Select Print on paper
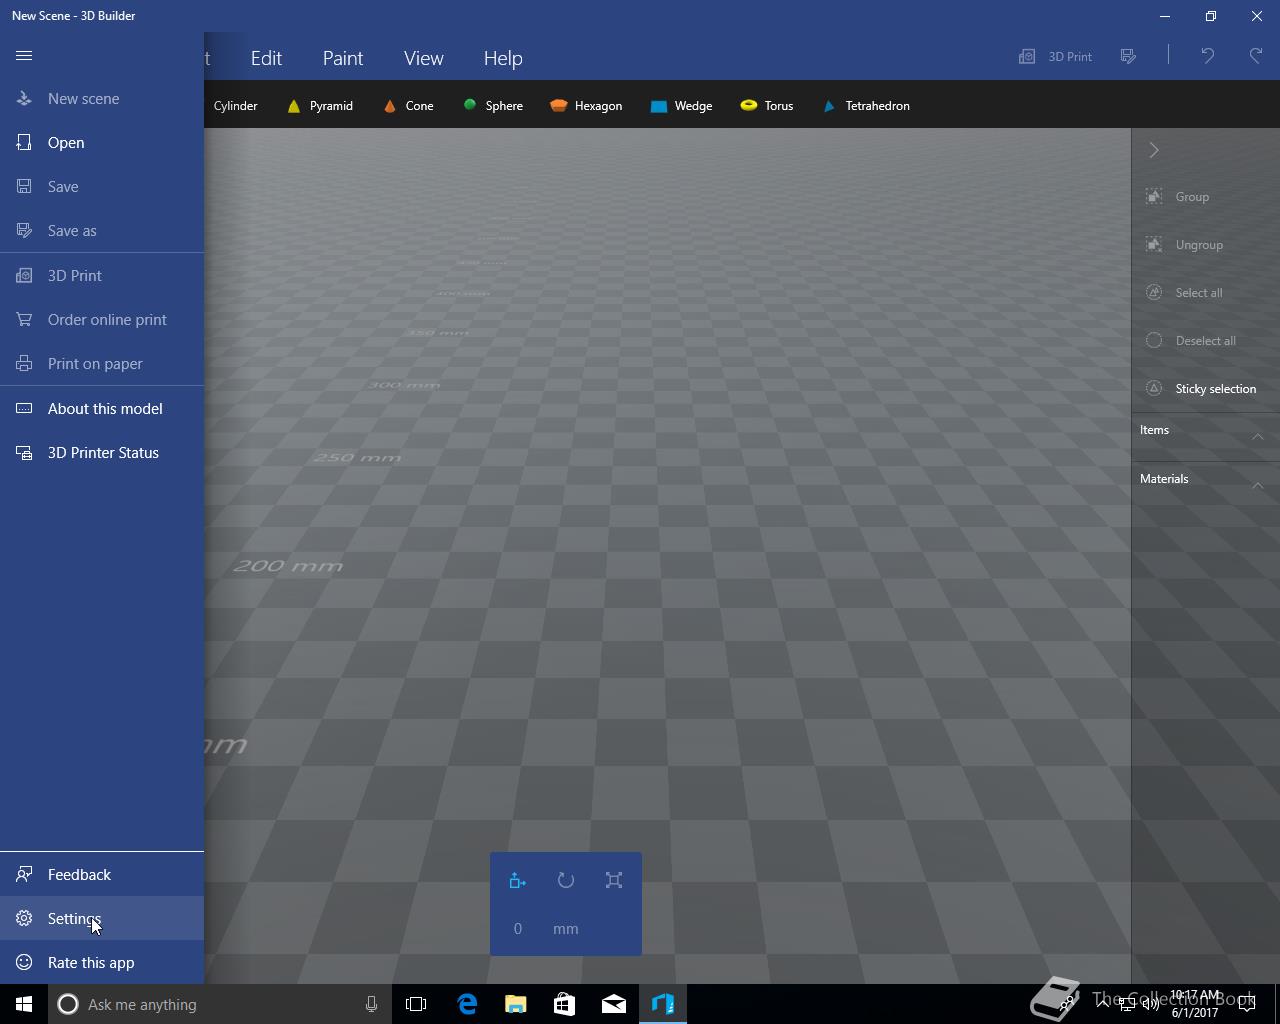This screenshot has height=1024, width=1280. click(102, 363)
